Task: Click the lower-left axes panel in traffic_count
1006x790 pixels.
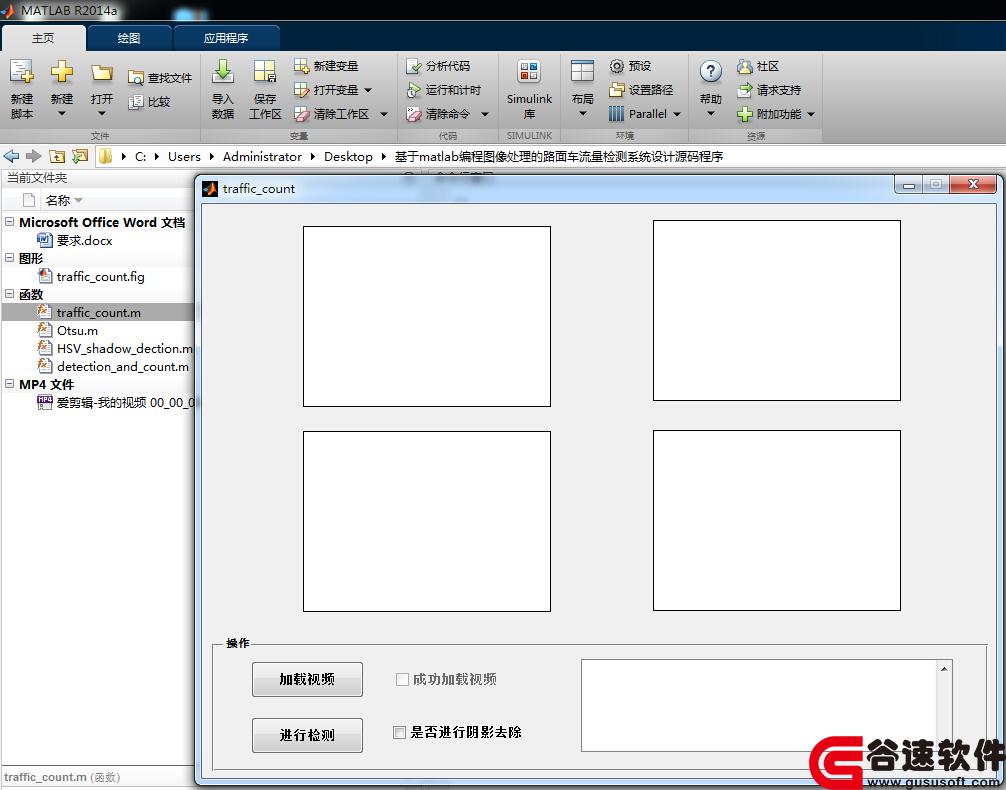Action: click(427, 521)
